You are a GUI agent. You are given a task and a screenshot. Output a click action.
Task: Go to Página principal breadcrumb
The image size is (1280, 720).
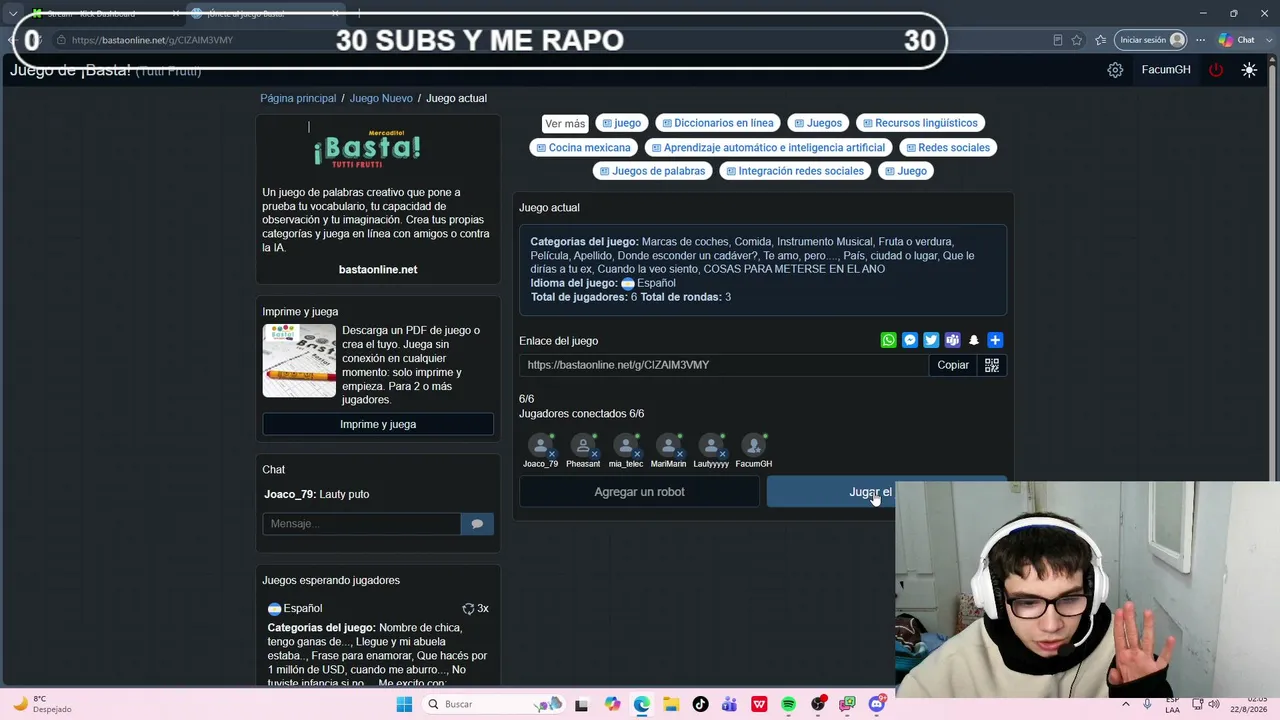298,98
